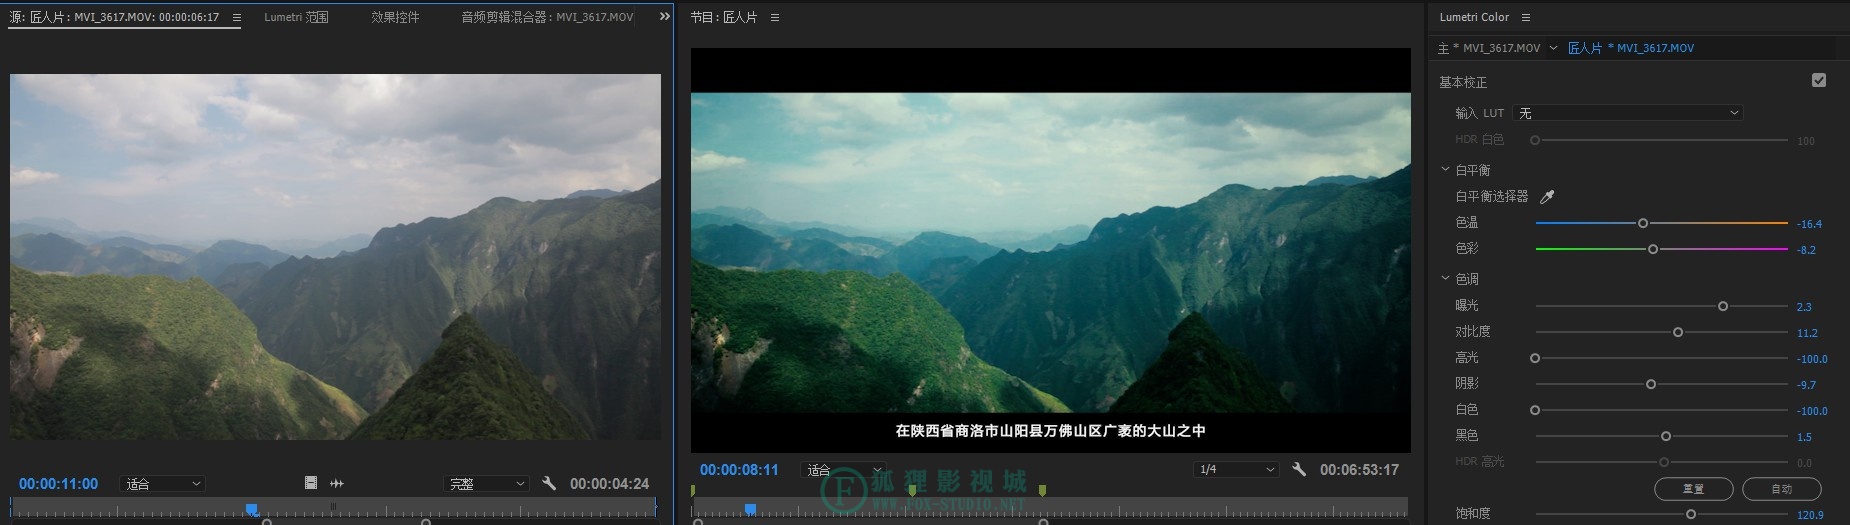
Task: Open the master clip MVI_3617.MOV chevron dropdown
Action: [x=1553, y=48]
